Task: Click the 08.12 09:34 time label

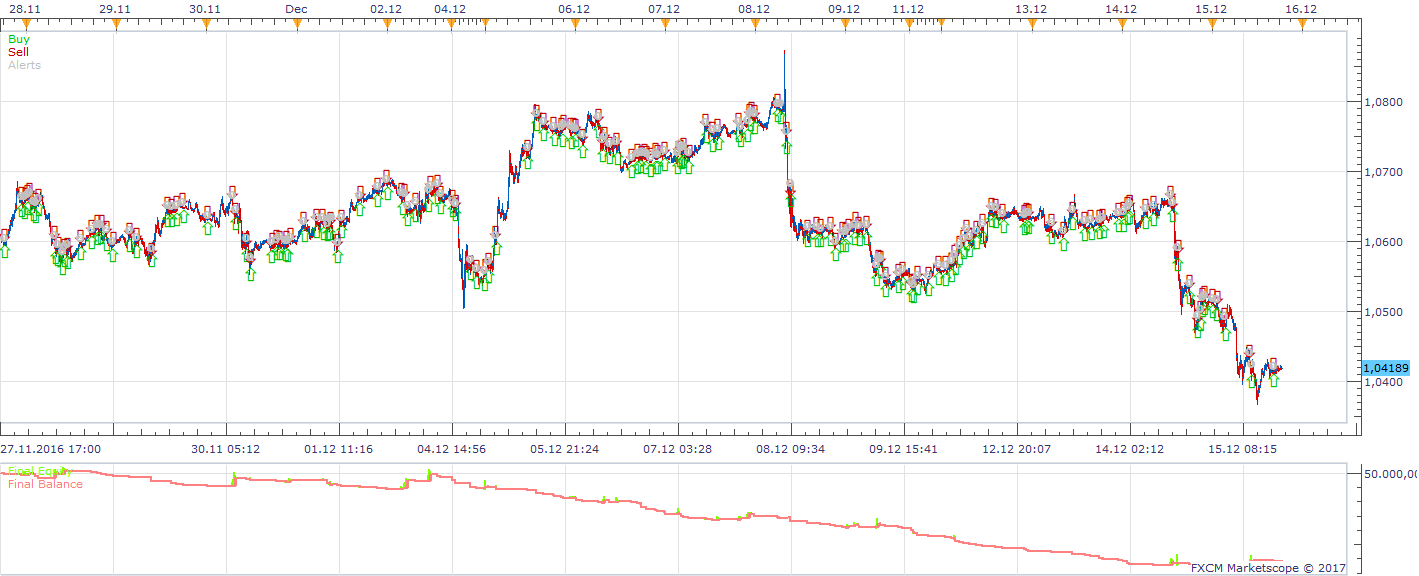Action: pos(791,449)
